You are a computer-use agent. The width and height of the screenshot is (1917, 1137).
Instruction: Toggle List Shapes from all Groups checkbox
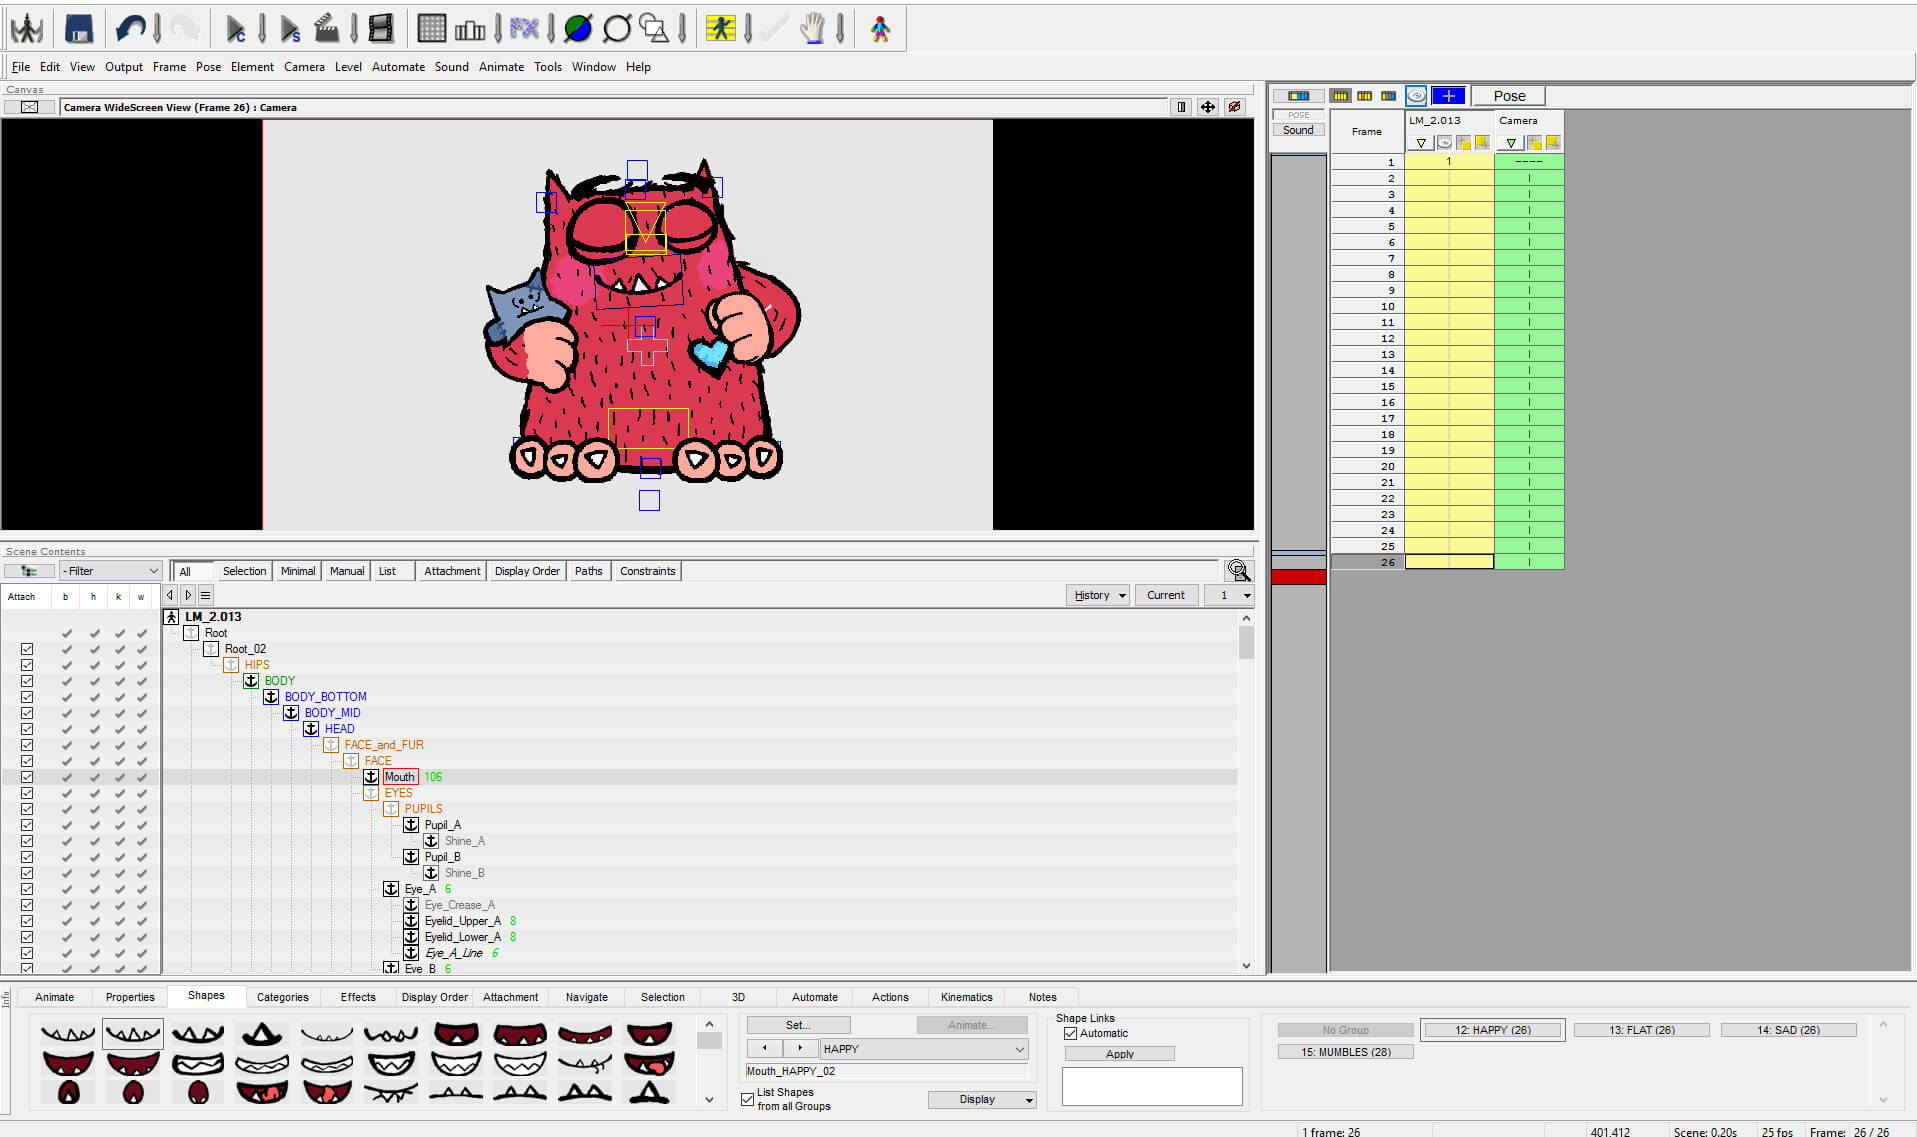coord(748,1099)
